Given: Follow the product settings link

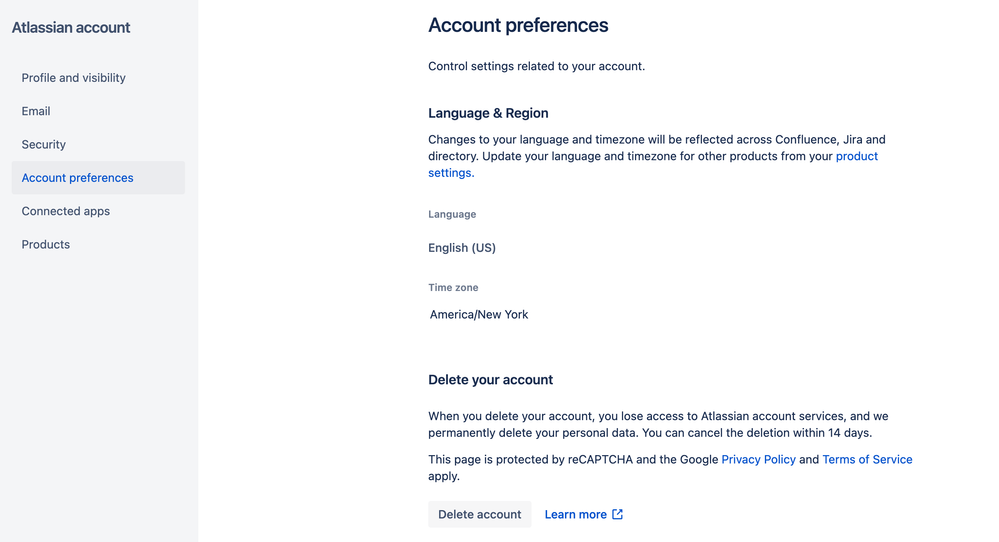Looking at the screenshot, I should (x=653, y=164).
